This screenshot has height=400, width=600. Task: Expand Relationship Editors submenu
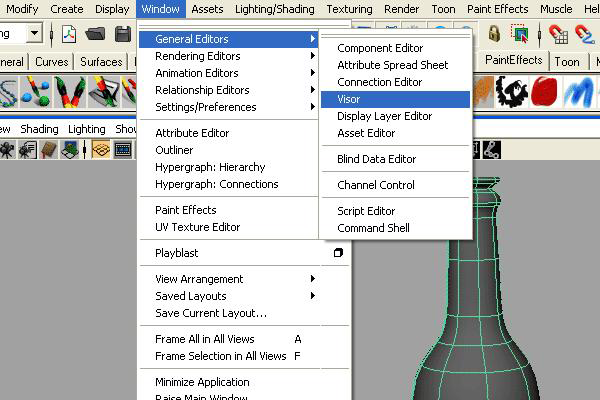(229, 90)
